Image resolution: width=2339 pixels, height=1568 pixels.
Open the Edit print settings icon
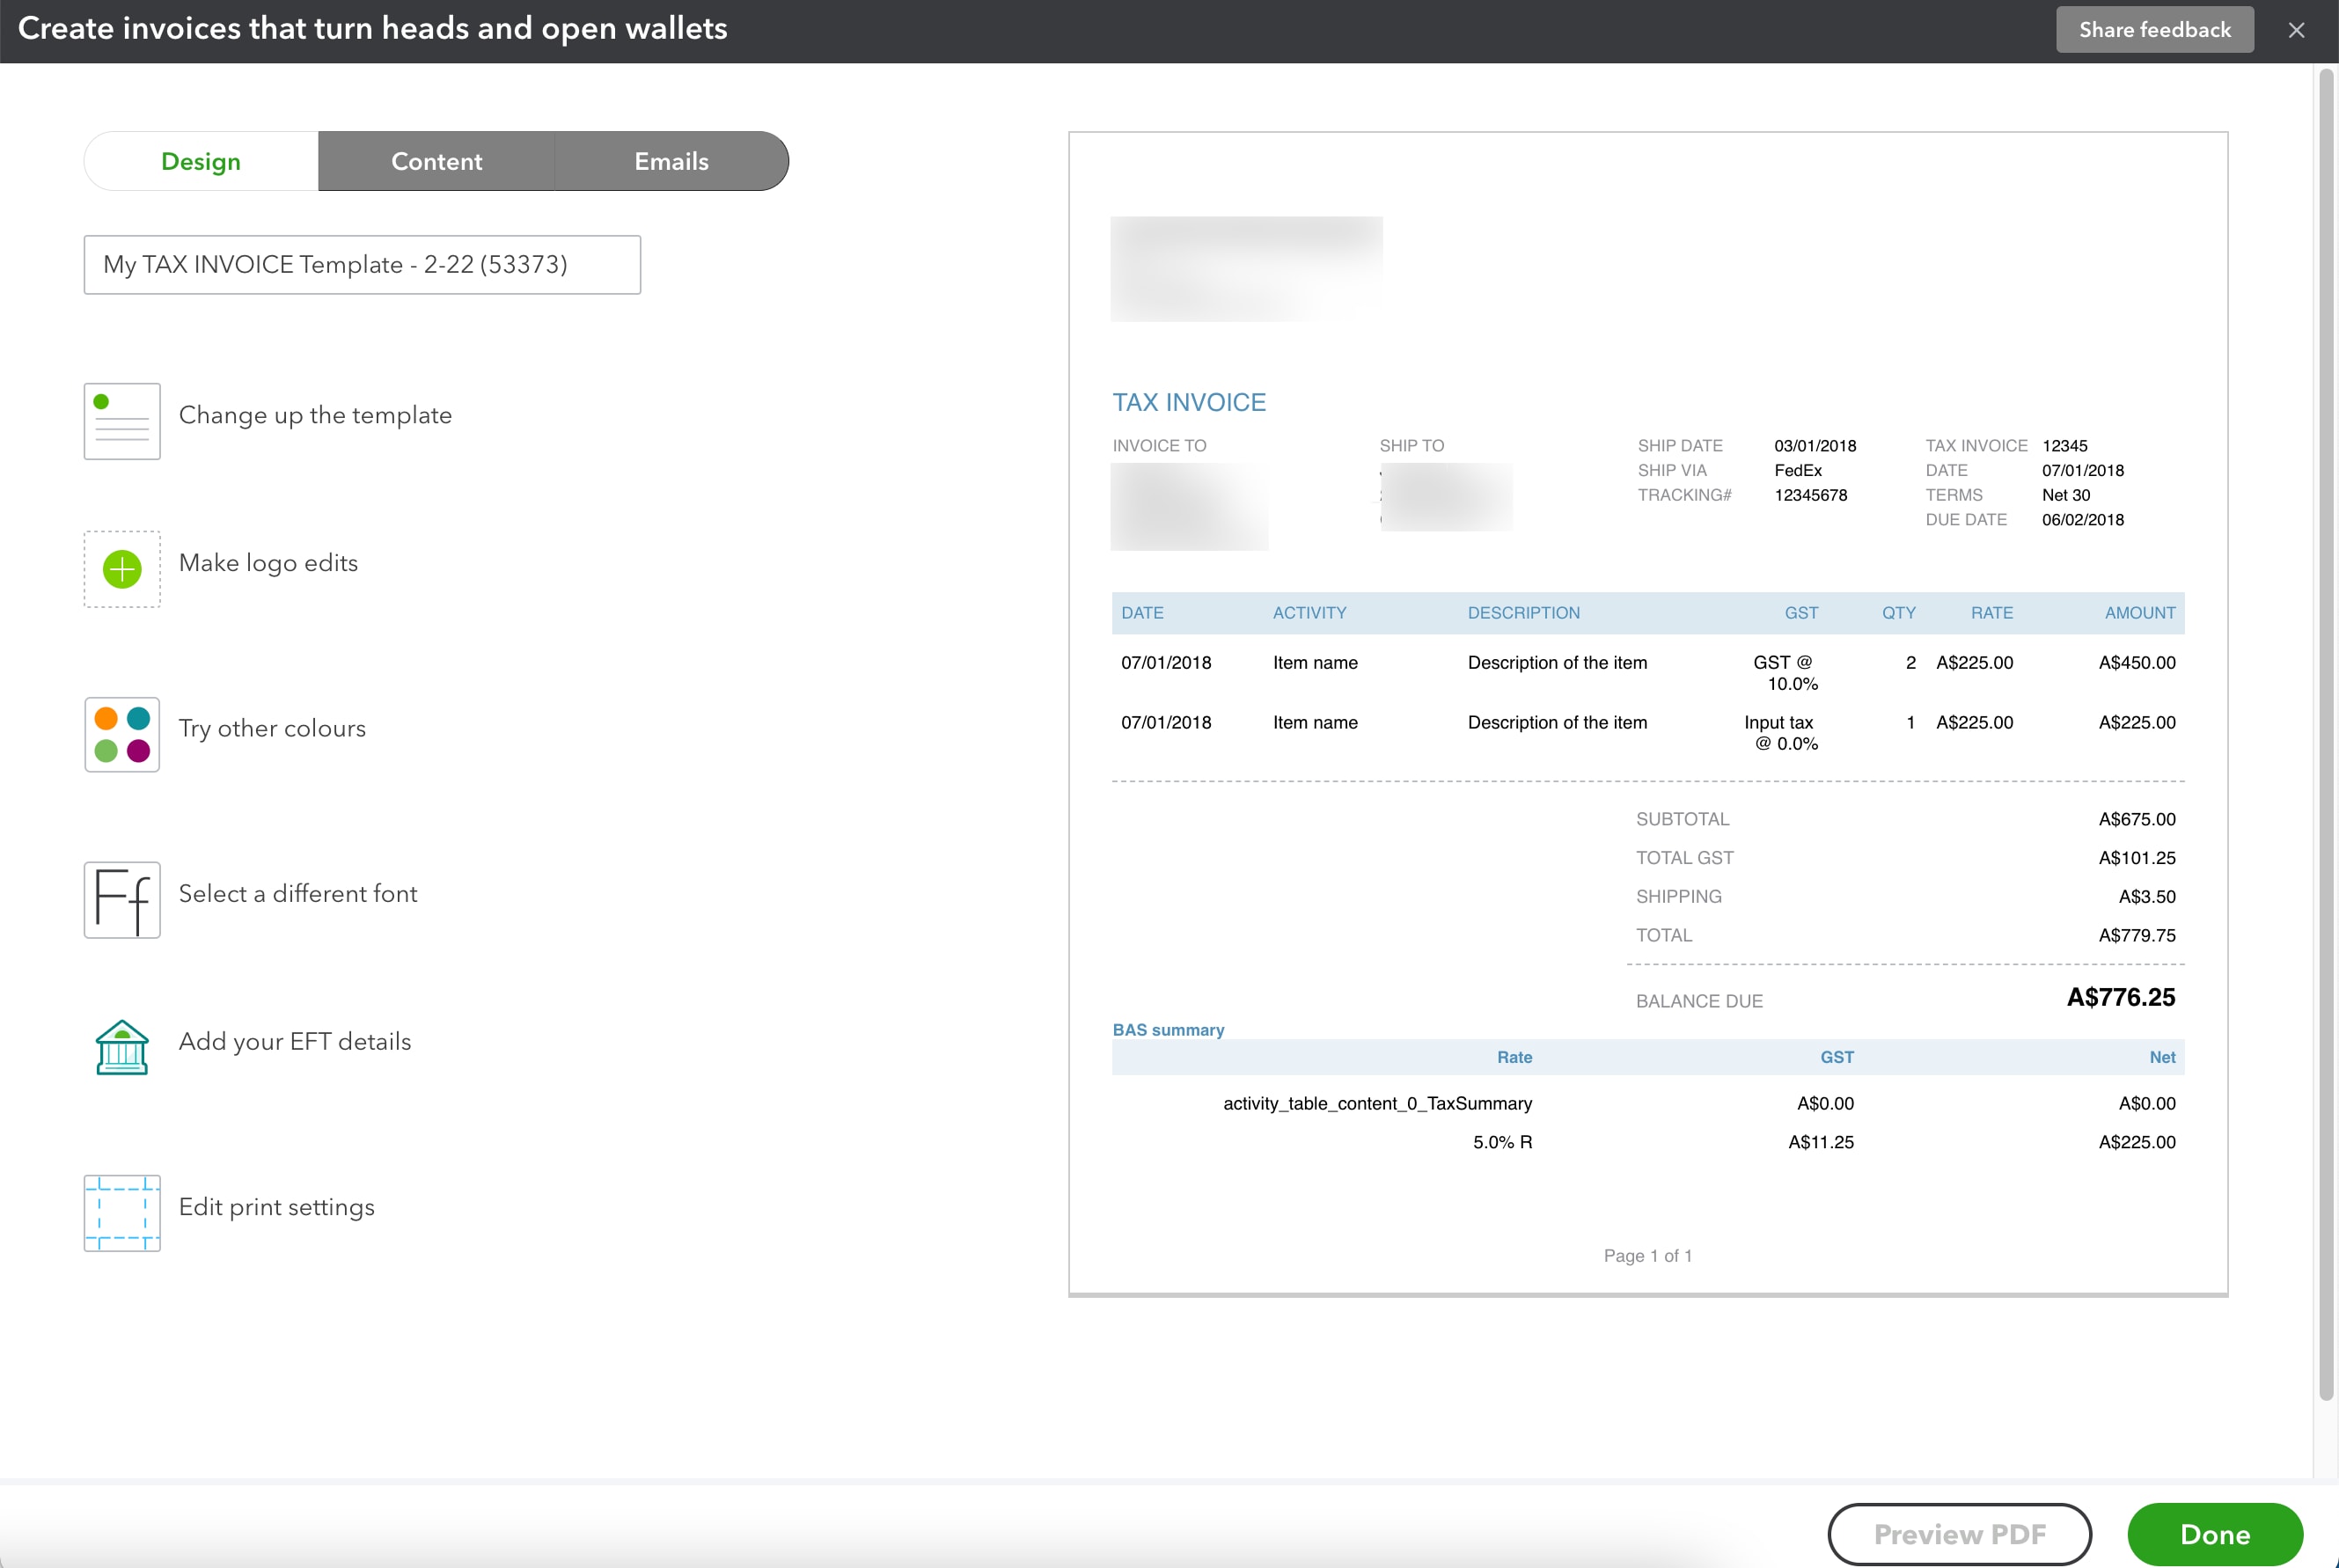point(121,1213)
